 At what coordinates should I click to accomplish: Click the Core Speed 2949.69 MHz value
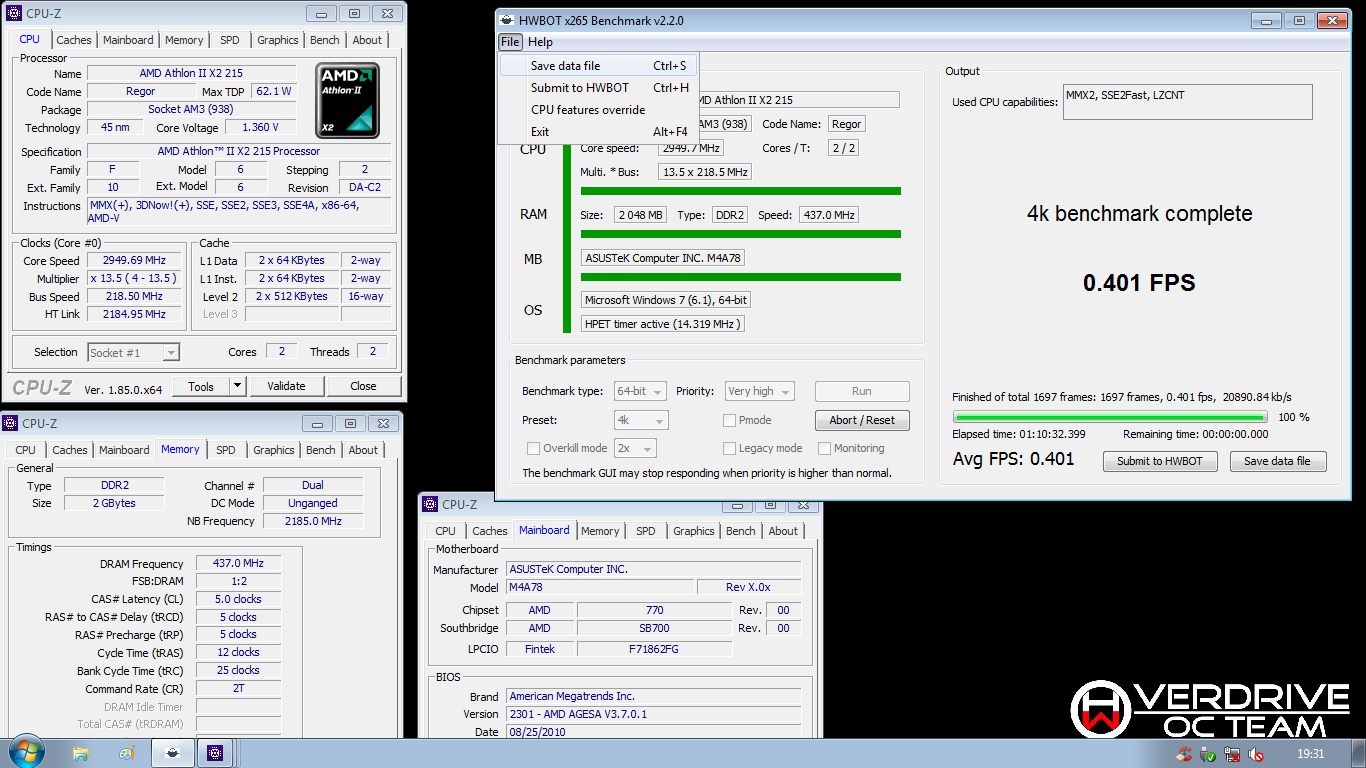click(134, 261)
